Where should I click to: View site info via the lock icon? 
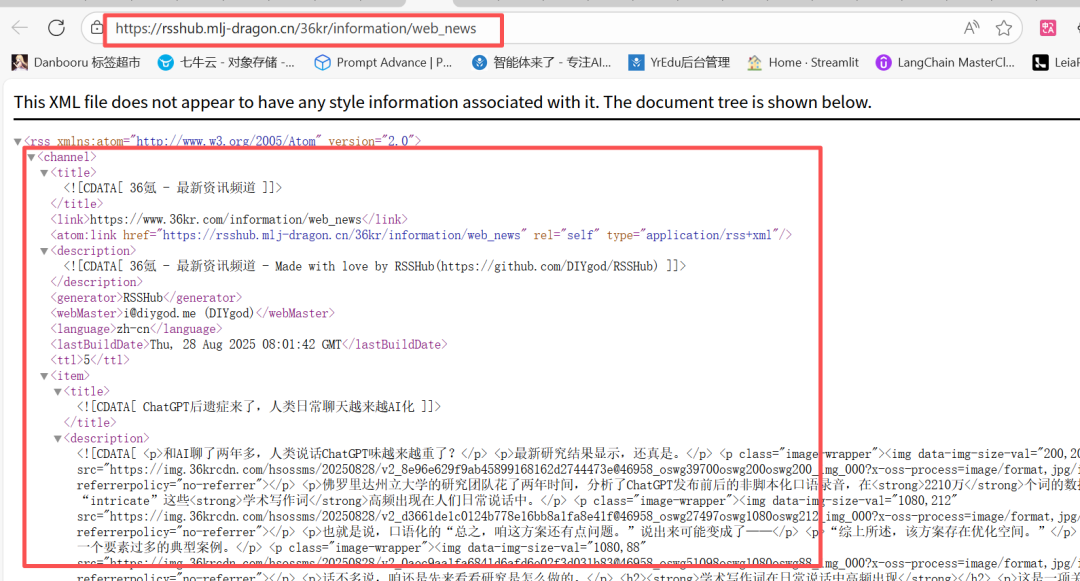[x=97, y=28]
